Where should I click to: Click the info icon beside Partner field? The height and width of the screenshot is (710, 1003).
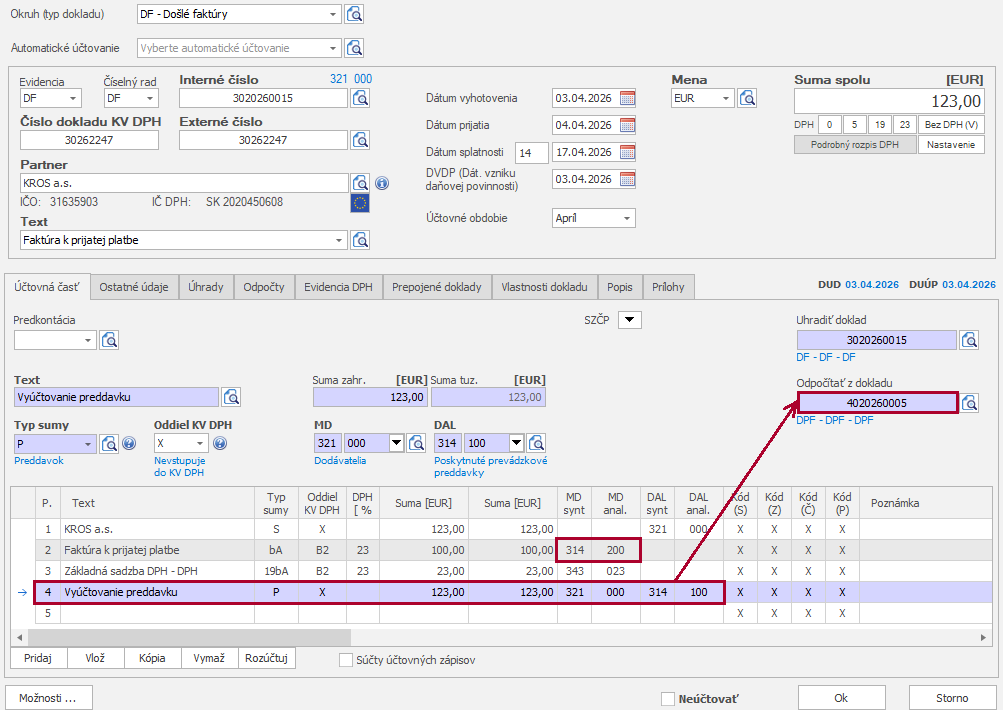(381, 183)
